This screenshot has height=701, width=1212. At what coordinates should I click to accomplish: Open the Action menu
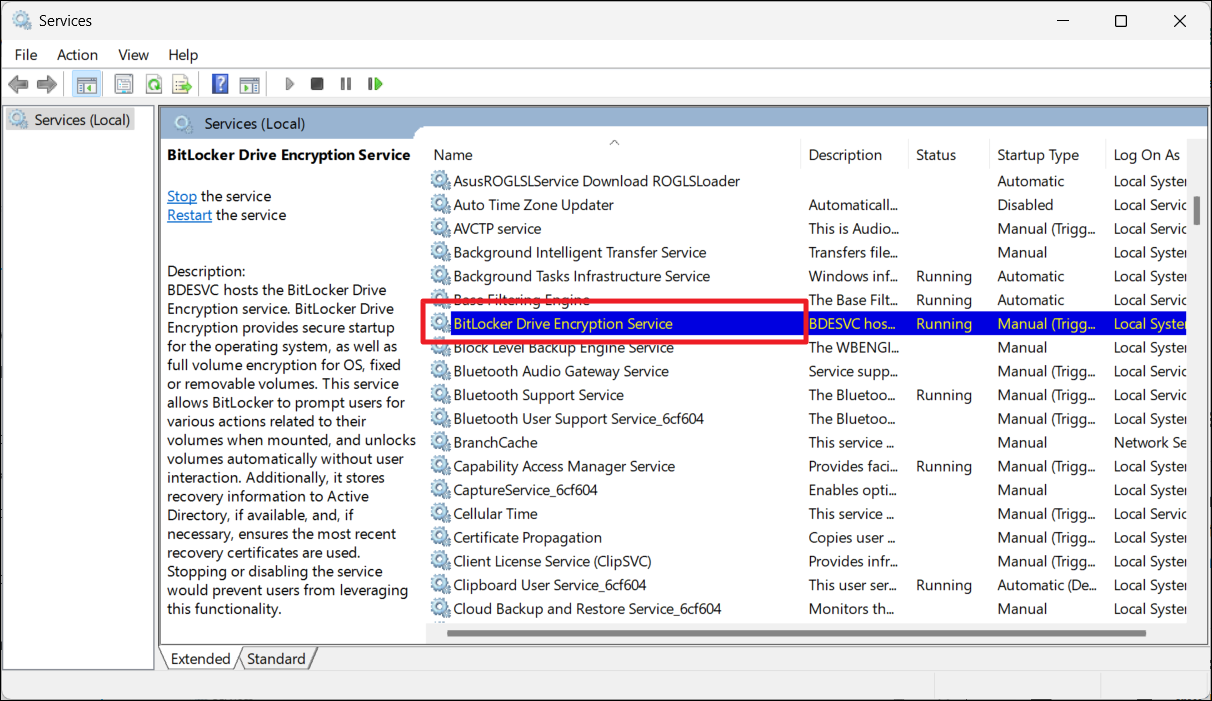tap(77, 55)
